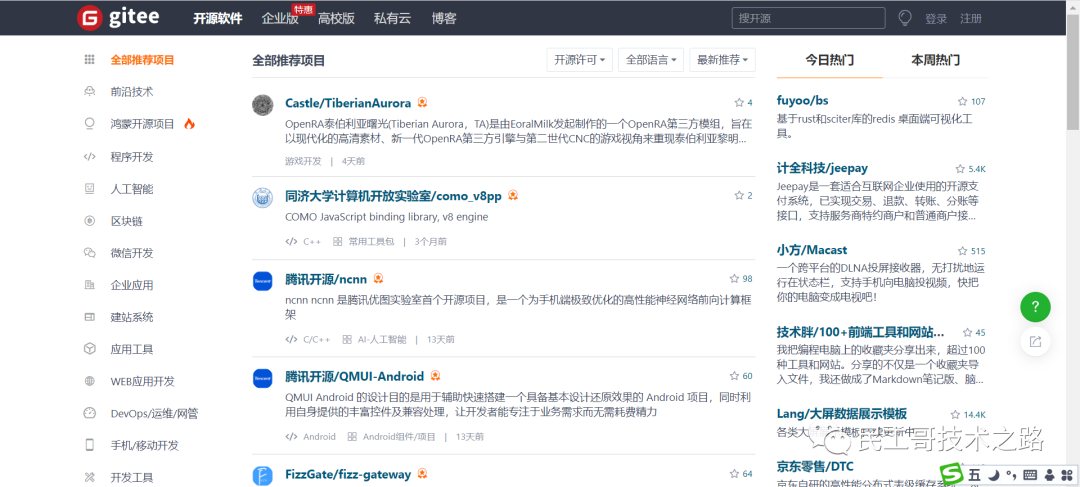
Task: Click the flame icon next to 鸿蒙开源项目
Action: (189, 124)
